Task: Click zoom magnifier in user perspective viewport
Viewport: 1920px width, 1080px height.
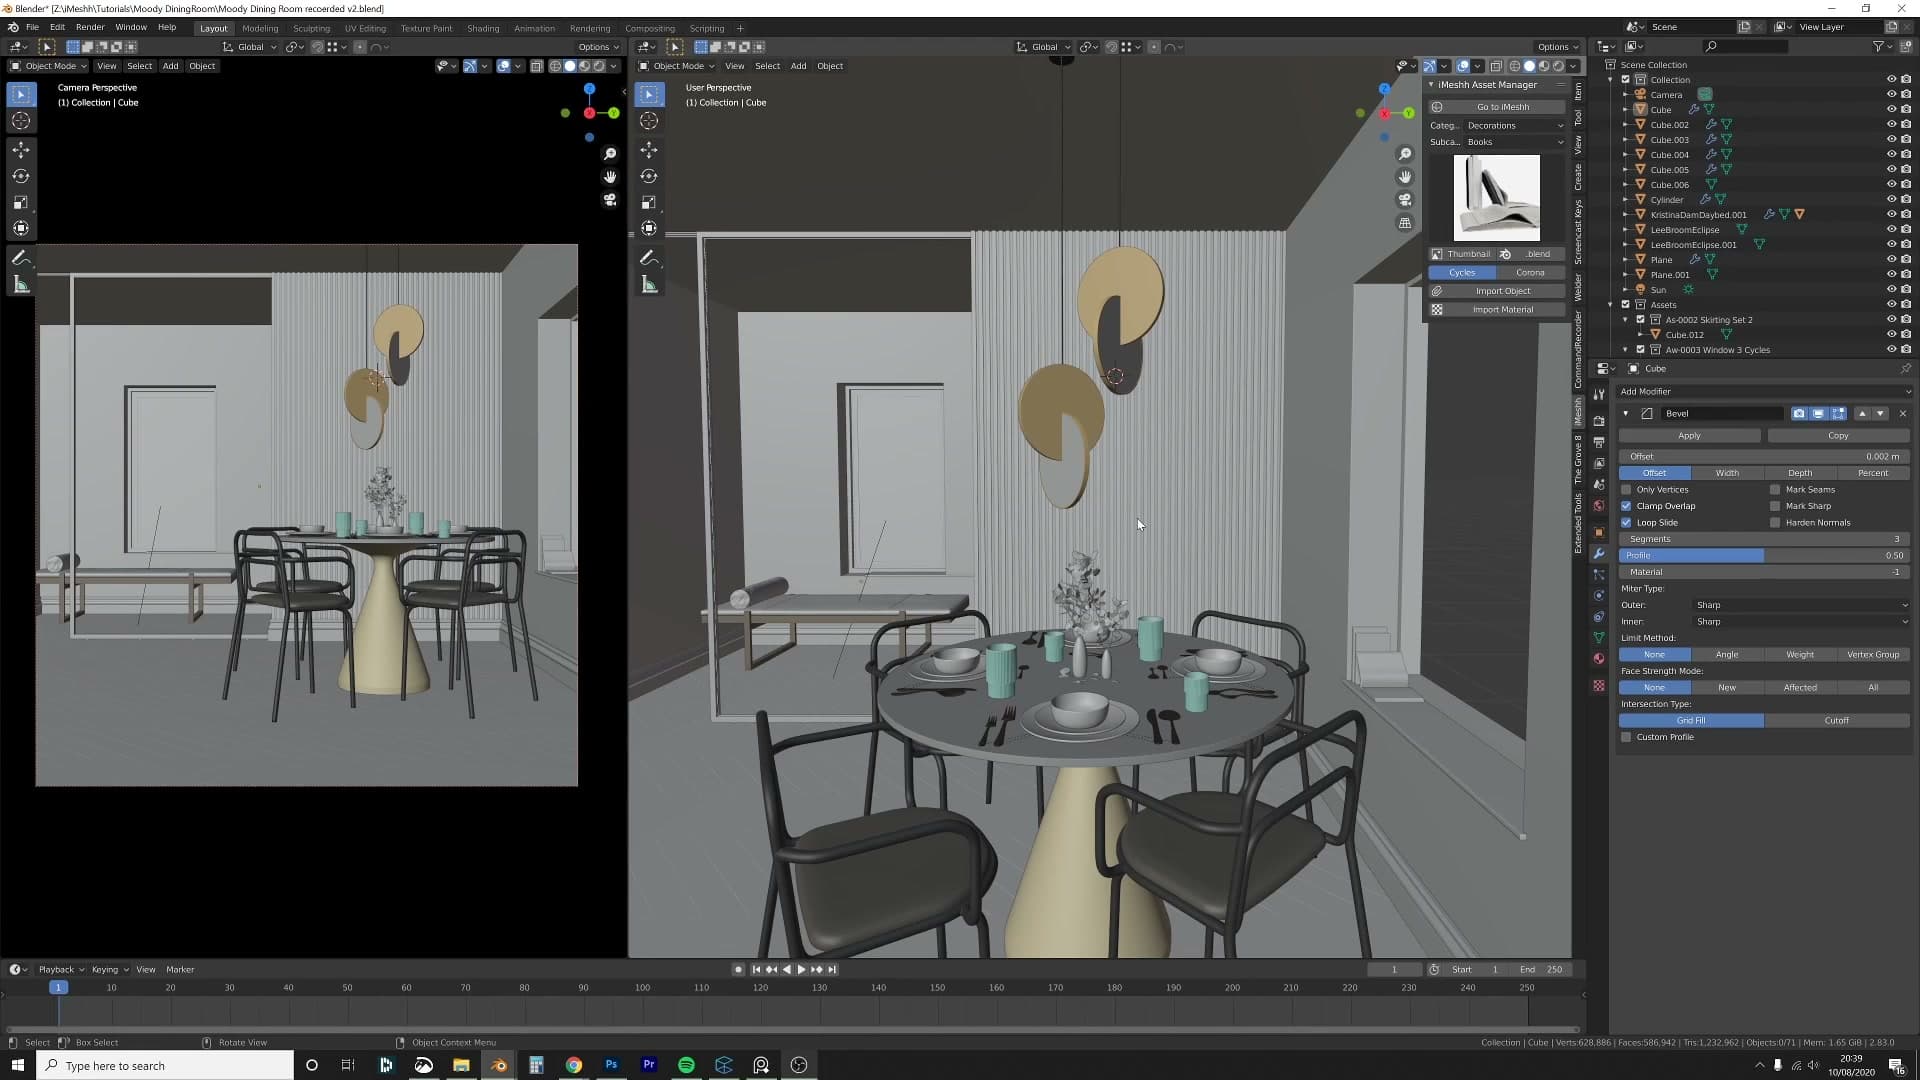Action: (1405, 154)
